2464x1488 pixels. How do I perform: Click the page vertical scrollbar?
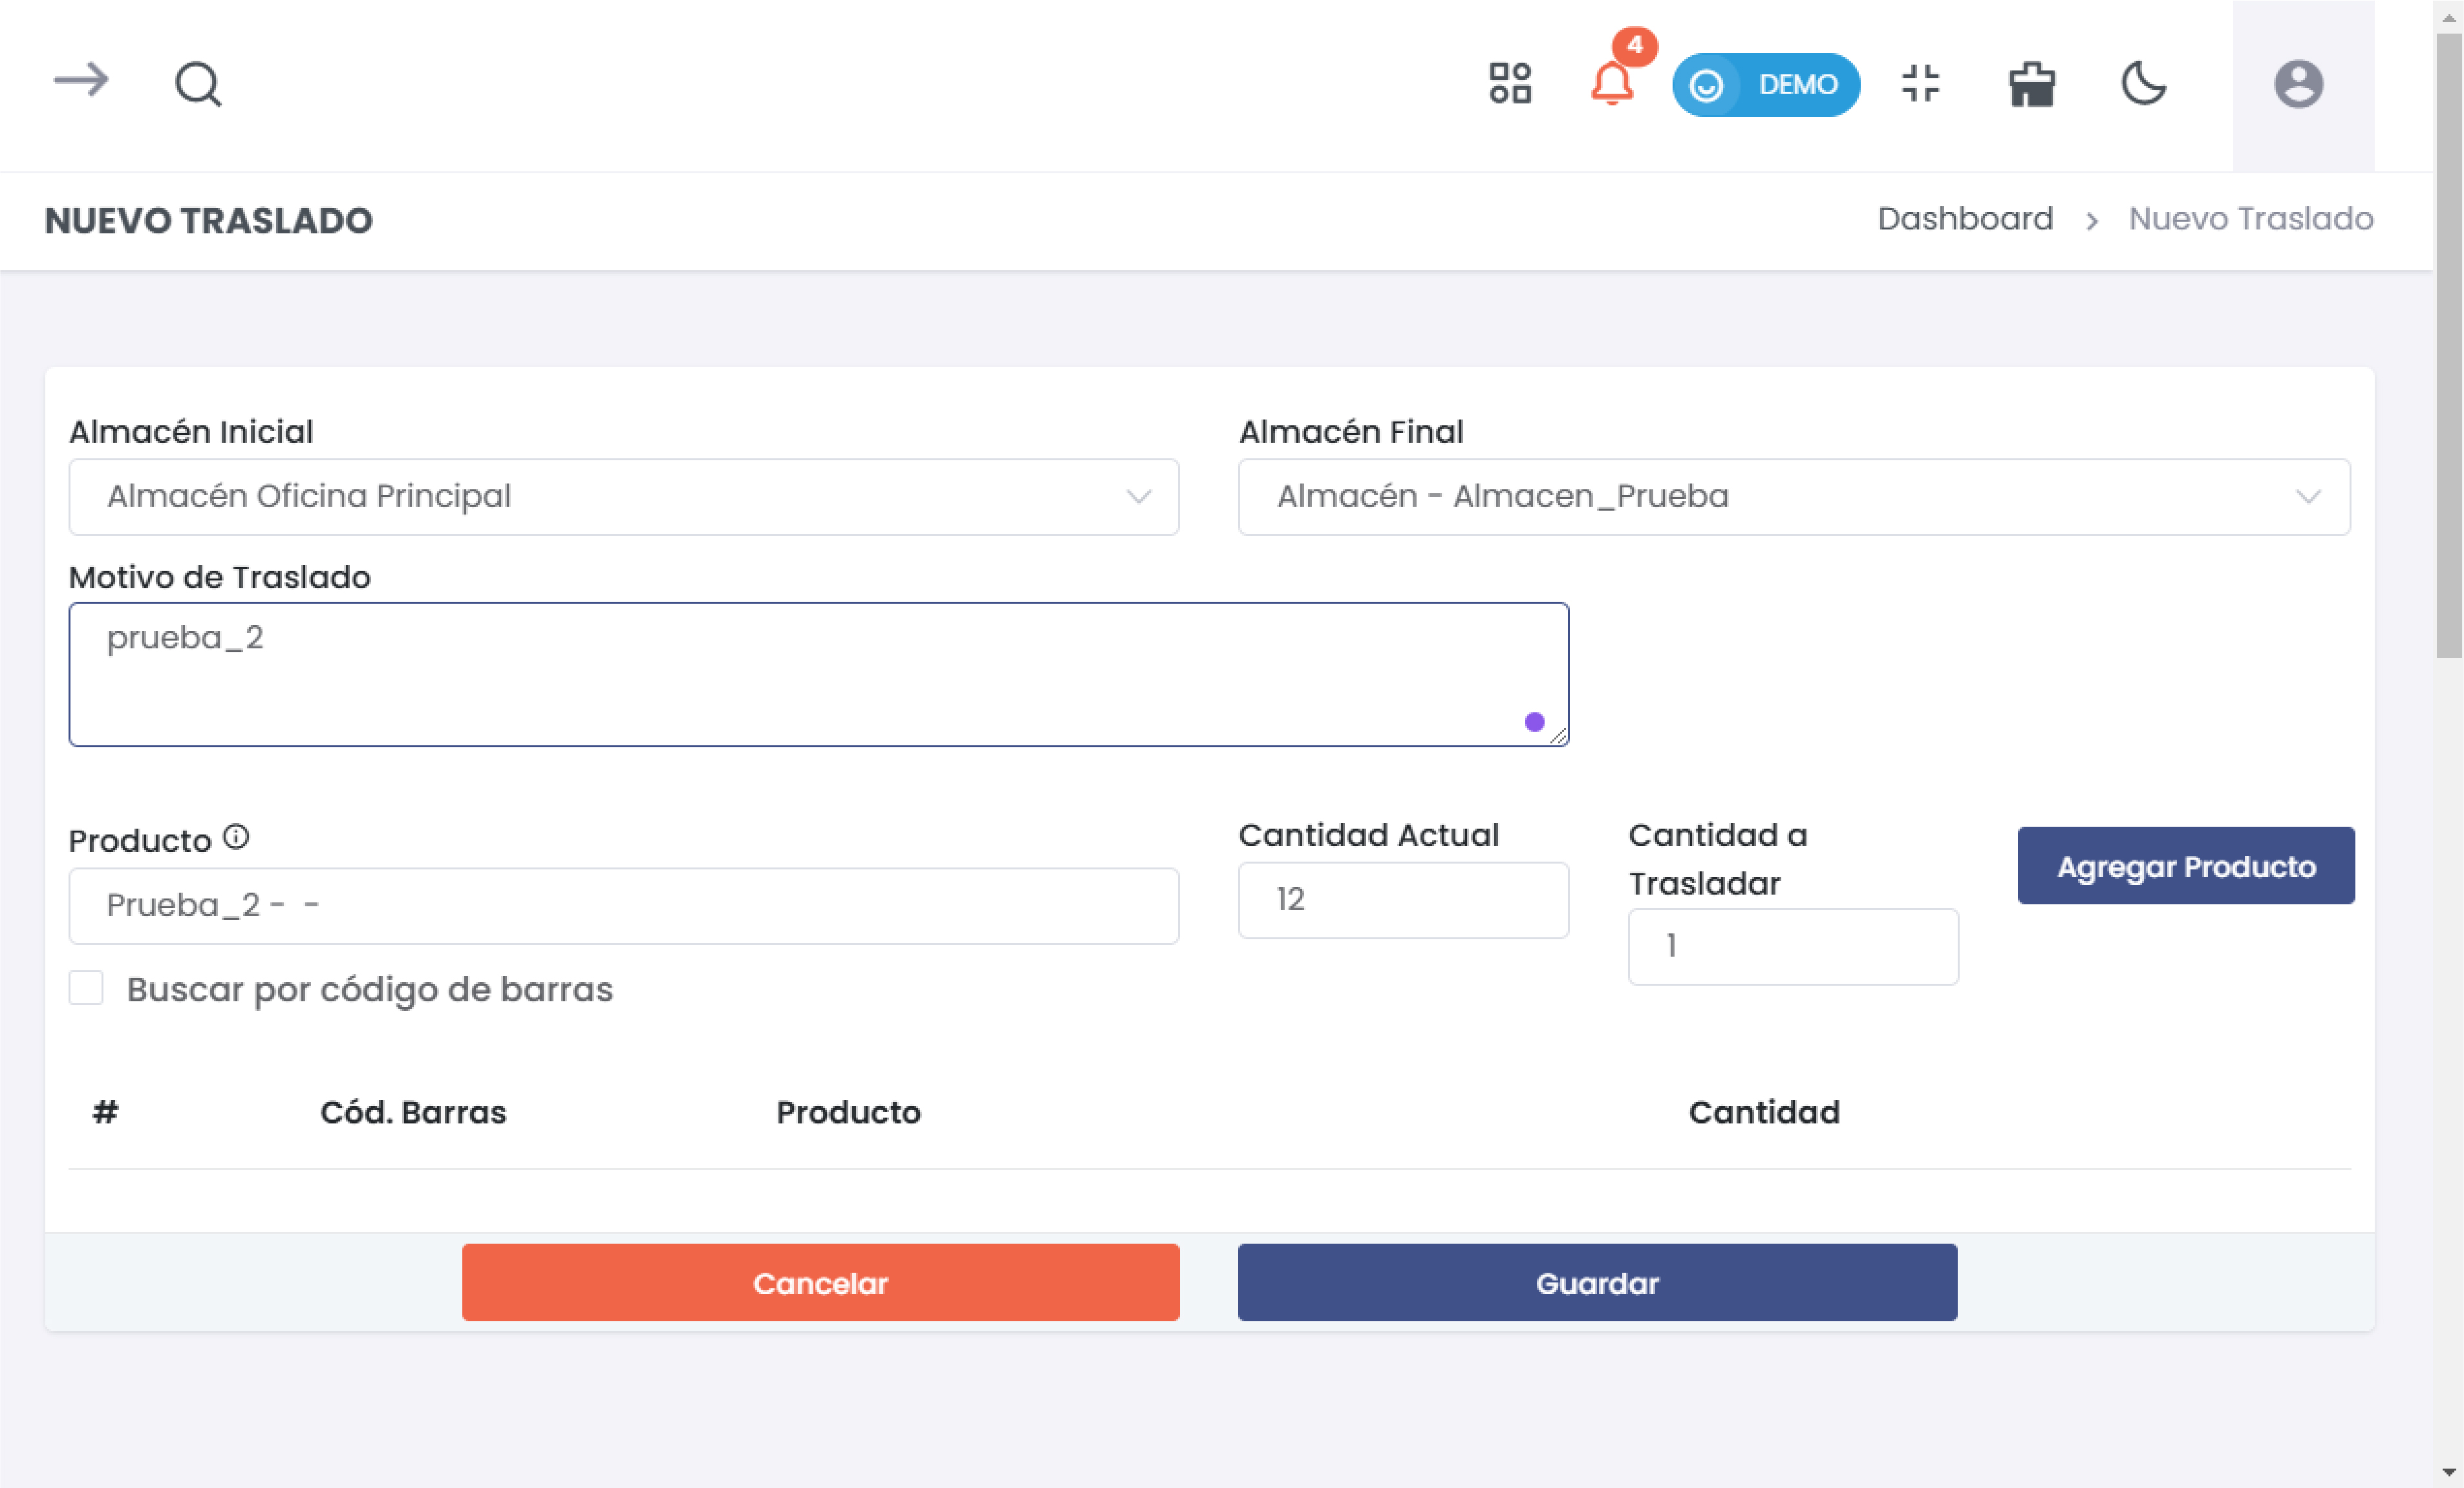2449,345
